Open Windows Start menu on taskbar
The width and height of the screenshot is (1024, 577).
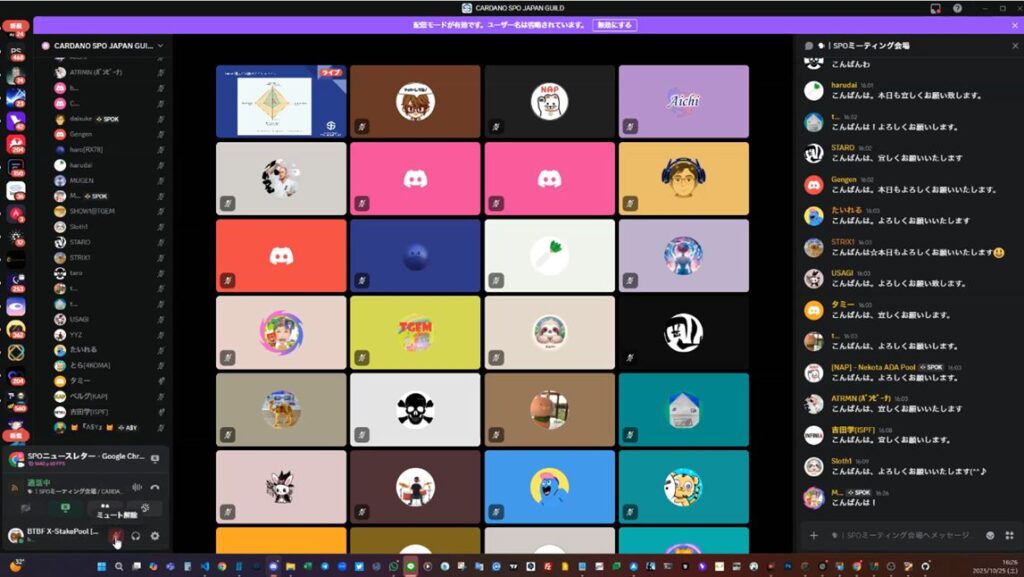(x=101, y=567)
